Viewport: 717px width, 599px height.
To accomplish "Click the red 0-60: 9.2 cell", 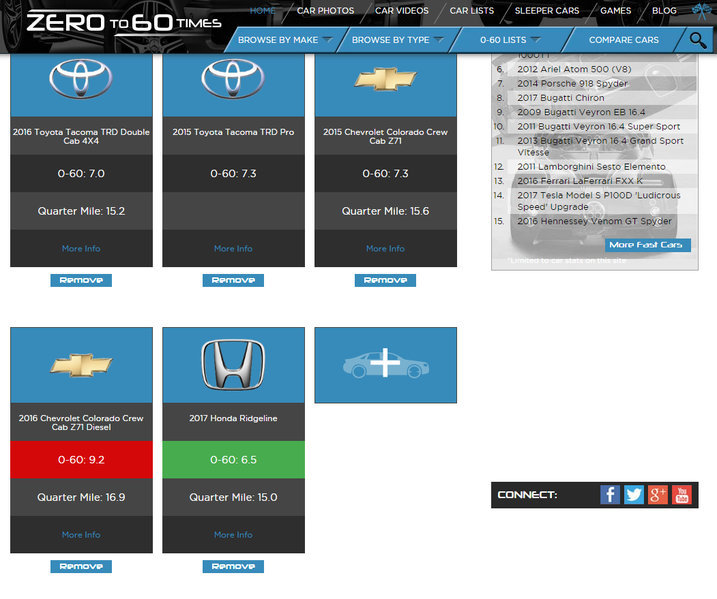I will pyautogui.click(x=81, y=460).
